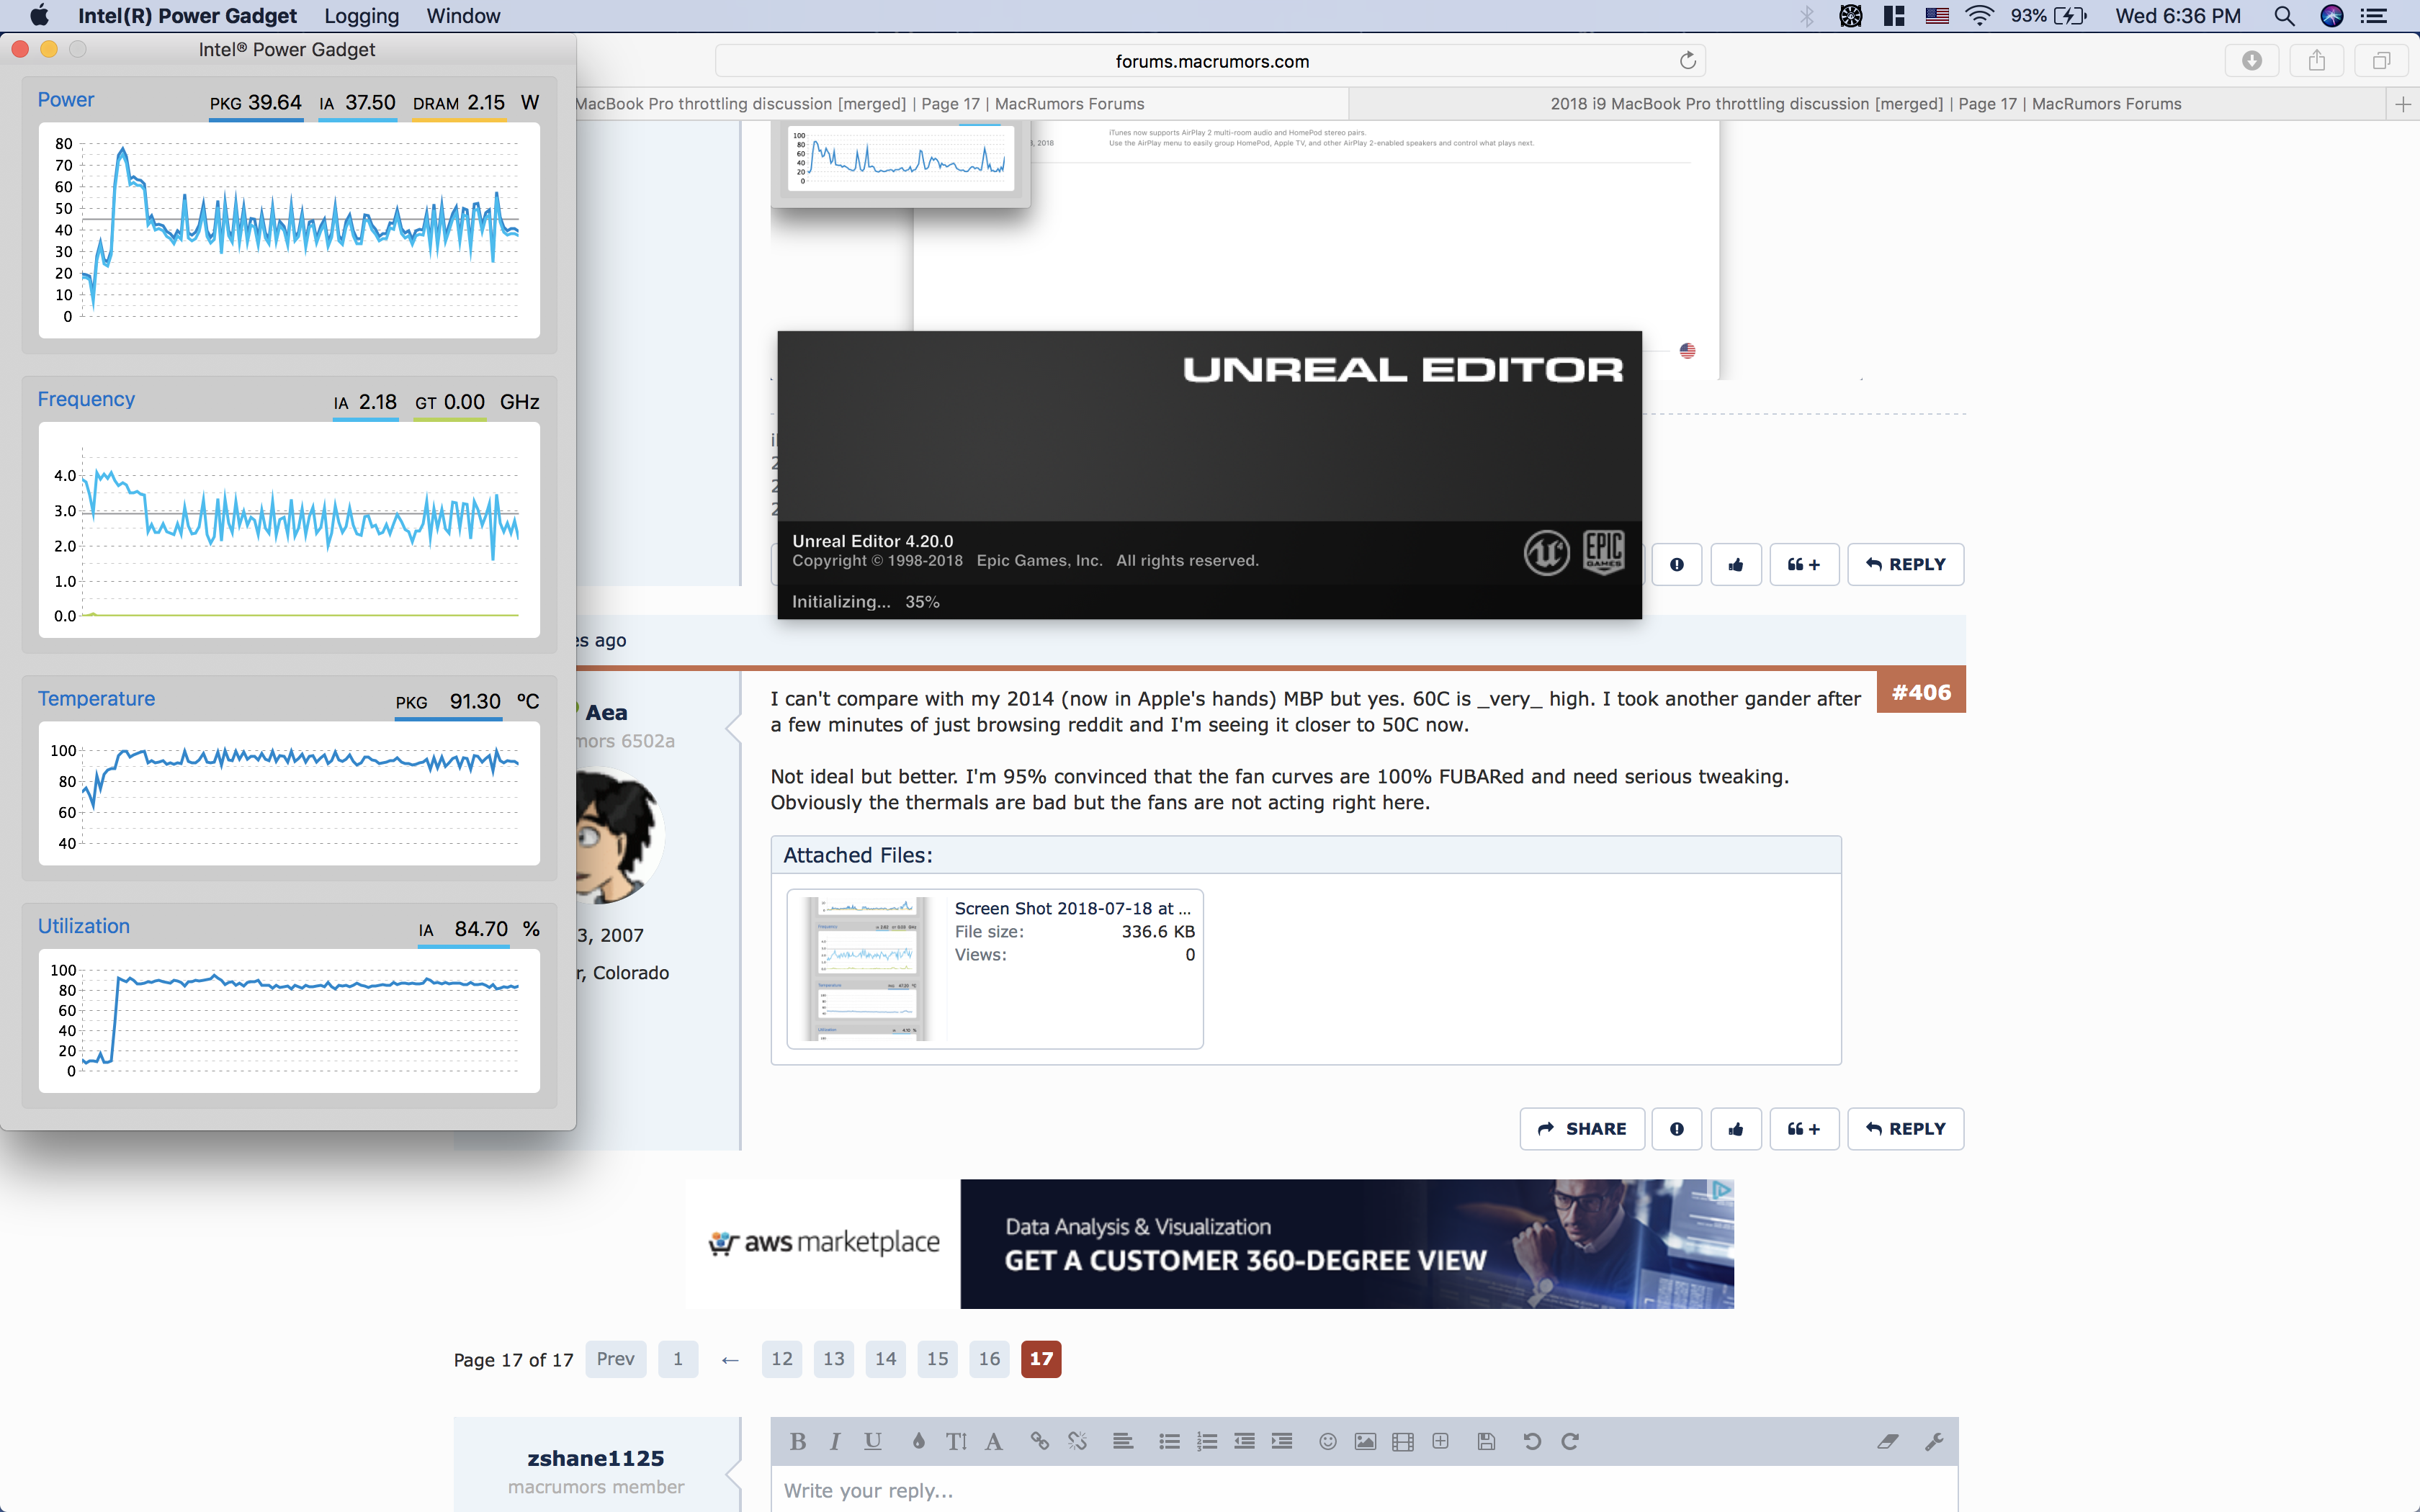Focus the Write your reply field

pyautogui.click(x=1364, y=1490)
